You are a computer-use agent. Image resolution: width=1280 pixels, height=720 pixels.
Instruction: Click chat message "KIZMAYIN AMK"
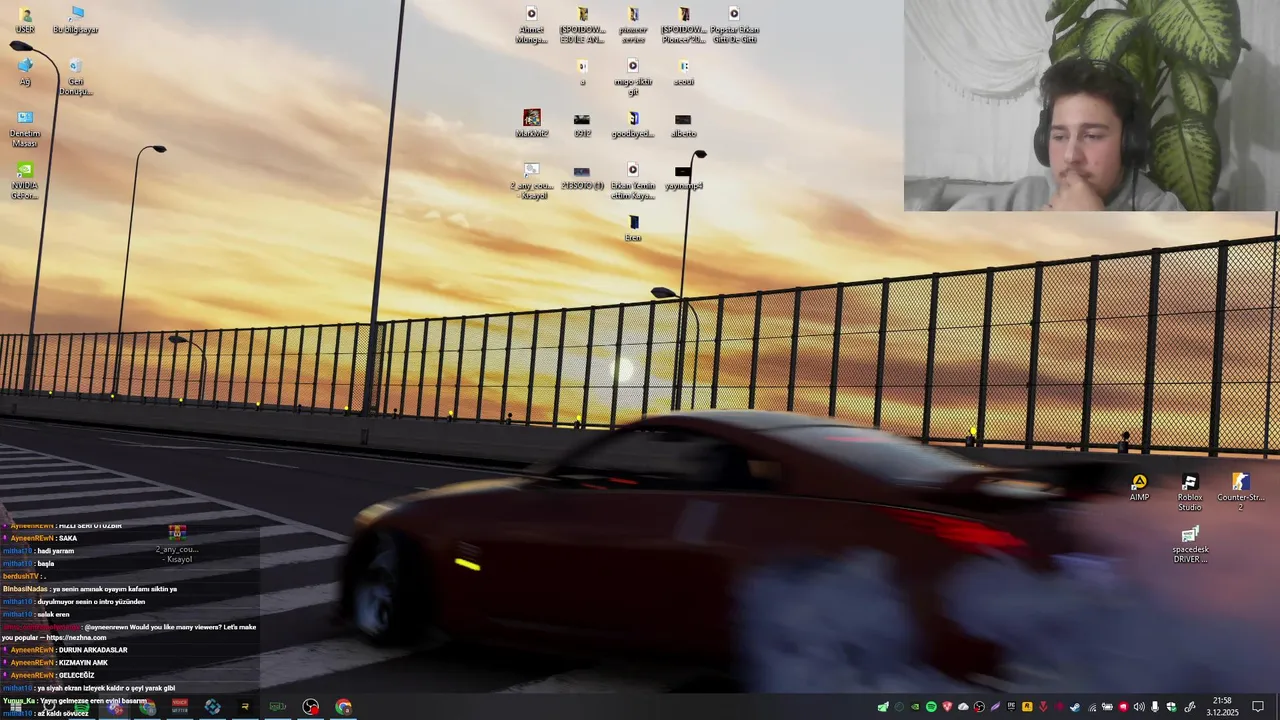[83, 663]
